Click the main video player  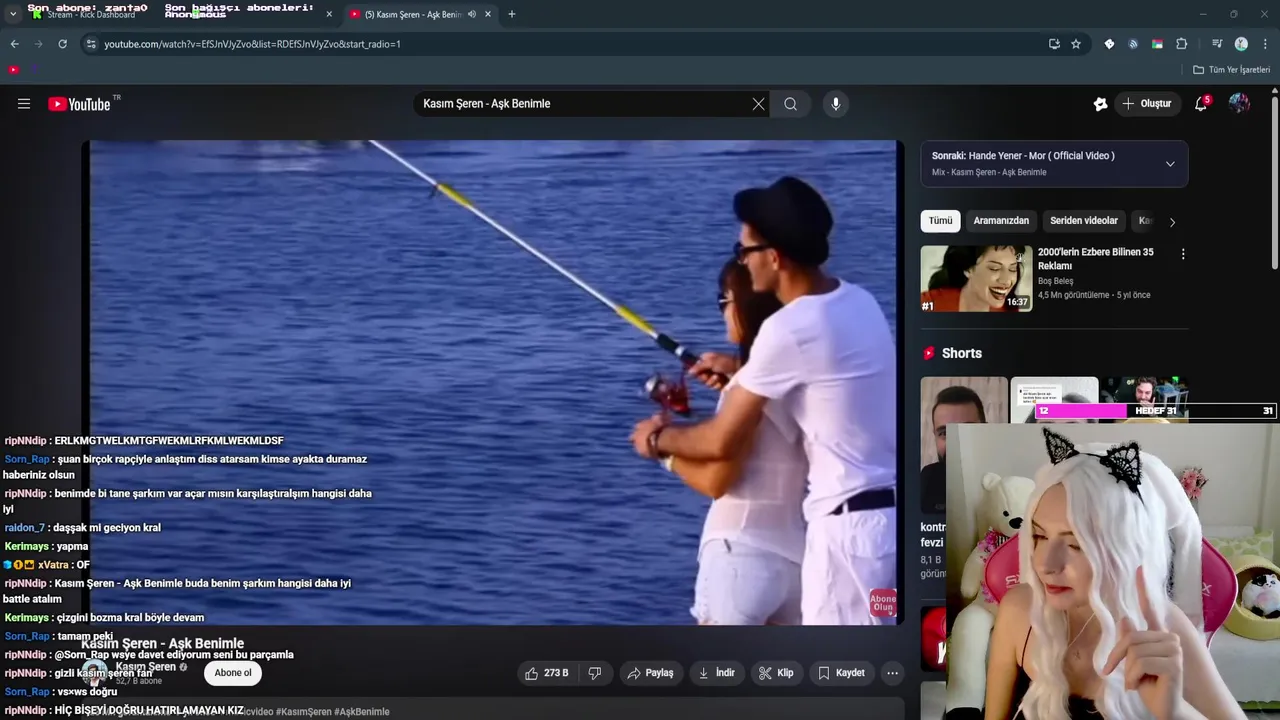493,382
